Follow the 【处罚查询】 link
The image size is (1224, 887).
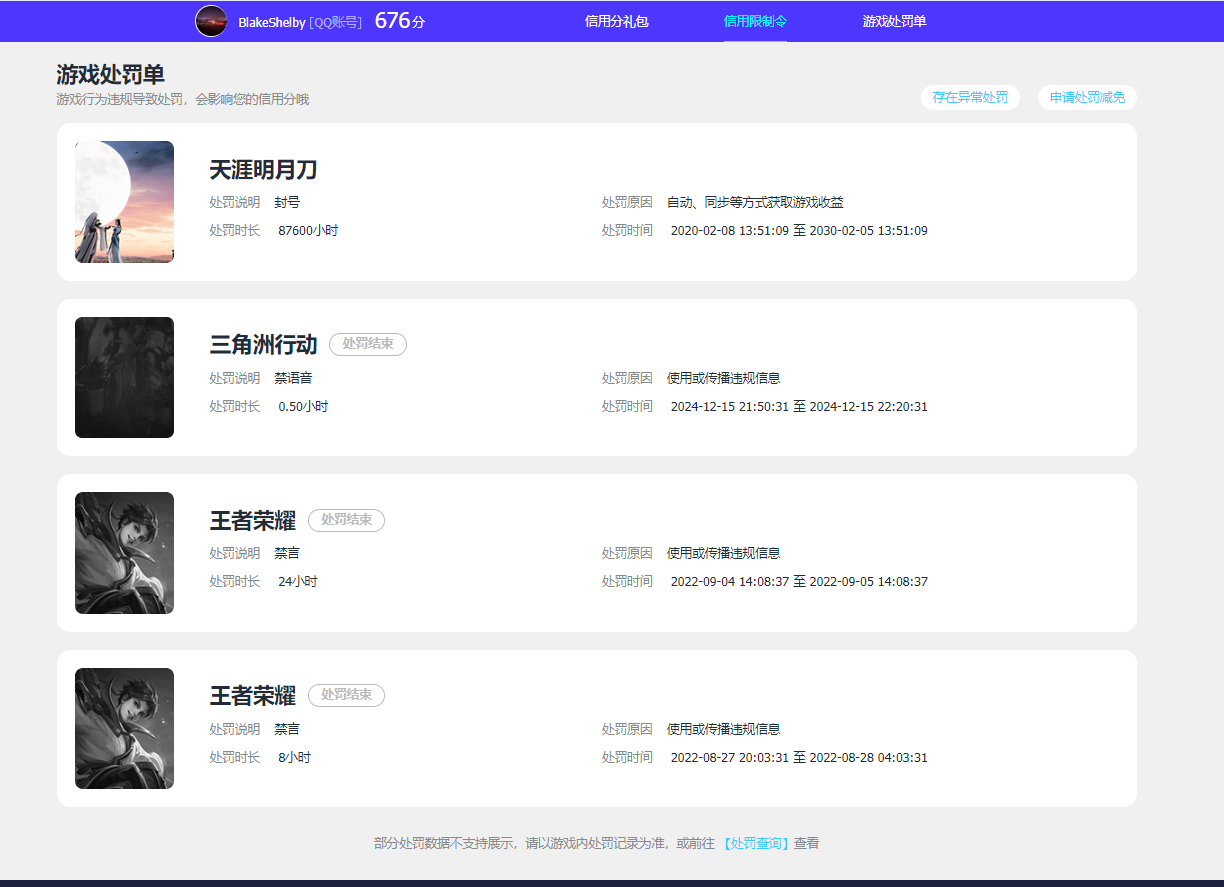click(x=757, y=843)
